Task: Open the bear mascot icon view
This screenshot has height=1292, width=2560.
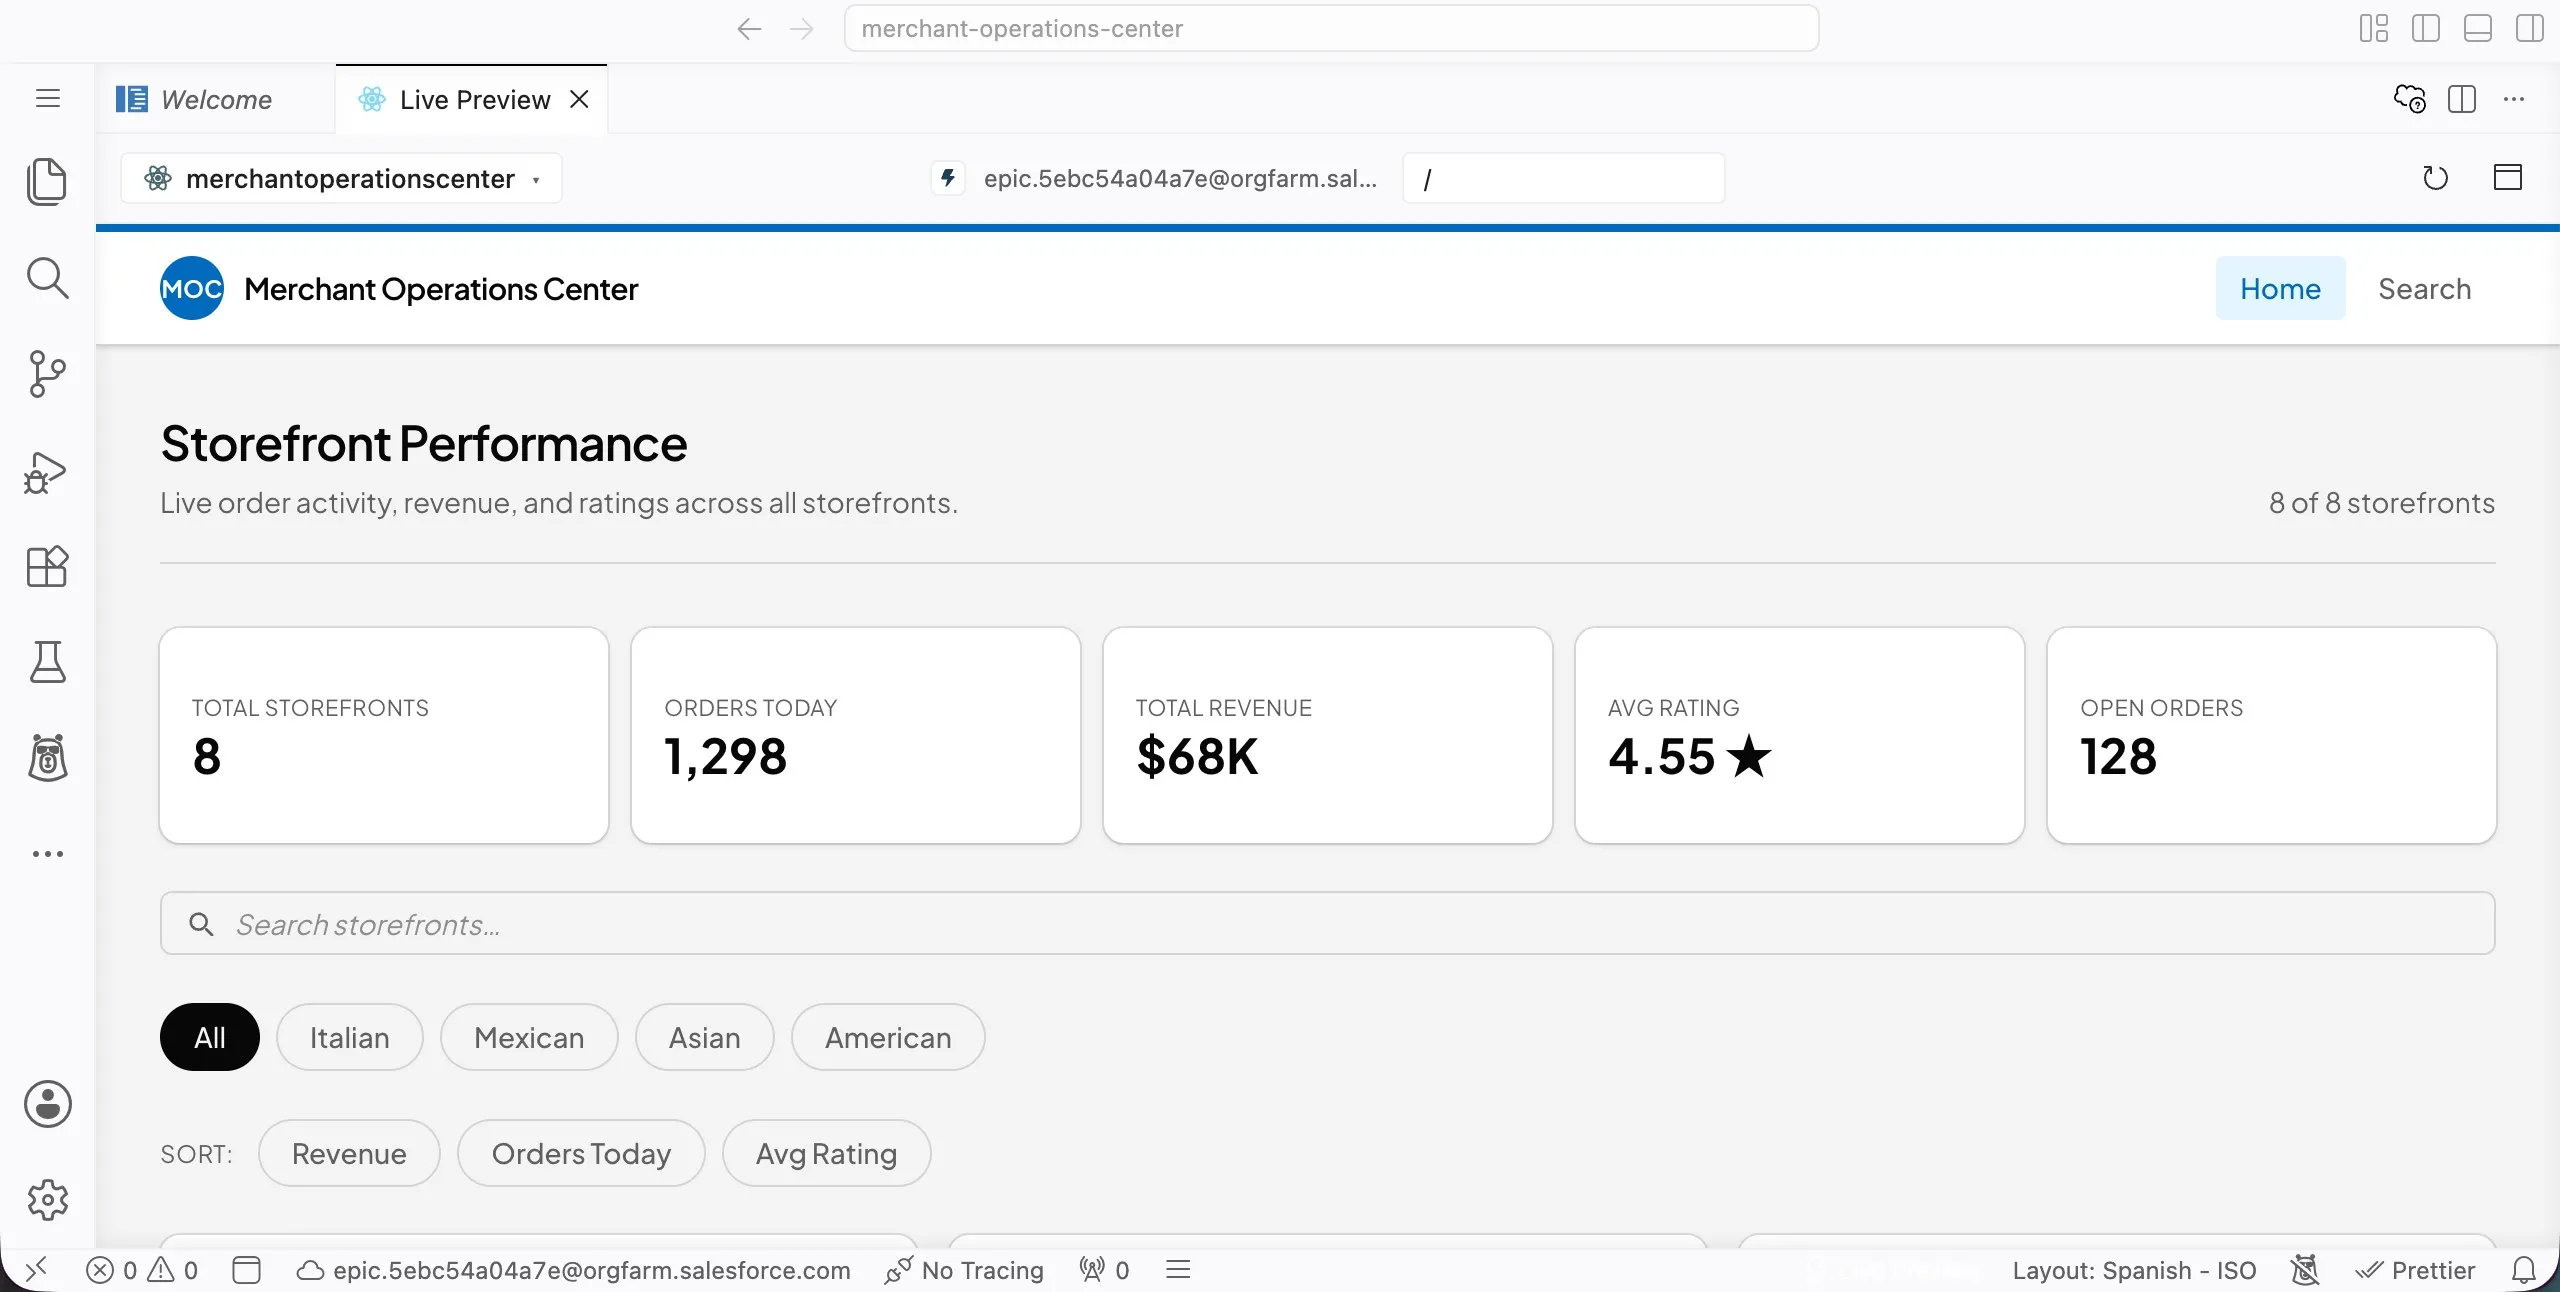Action: (x=47, y=758)
